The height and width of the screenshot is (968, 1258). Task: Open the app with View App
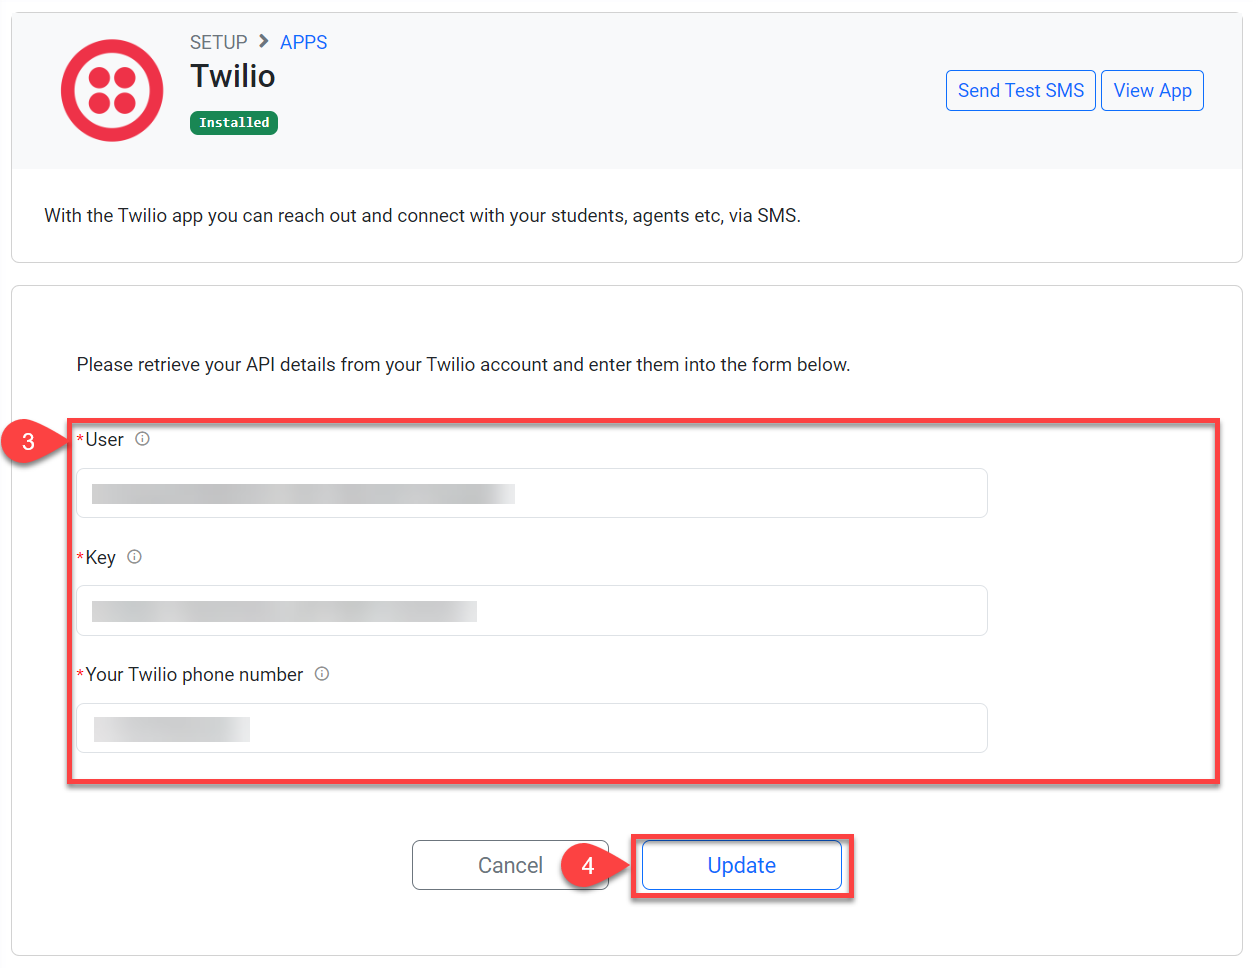click(1152, 91)
